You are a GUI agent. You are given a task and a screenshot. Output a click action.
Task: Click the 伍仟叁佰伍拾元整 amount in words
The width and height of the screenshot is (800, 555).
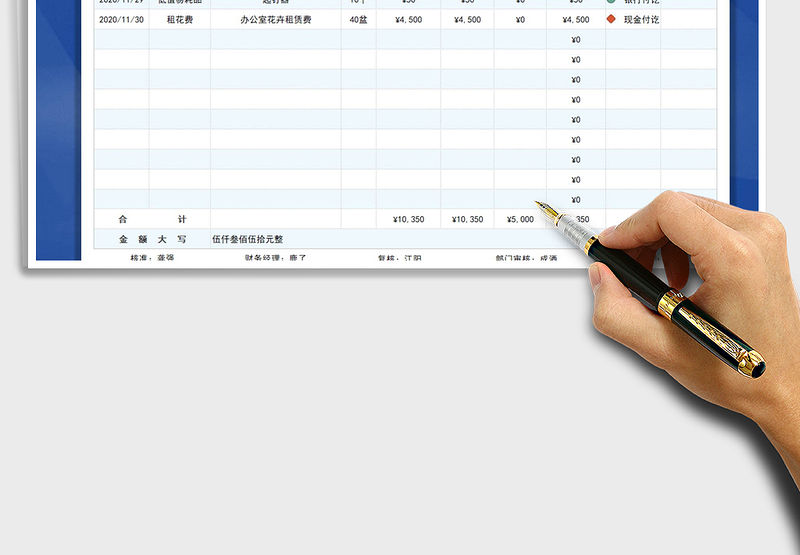tap(248, 239)
